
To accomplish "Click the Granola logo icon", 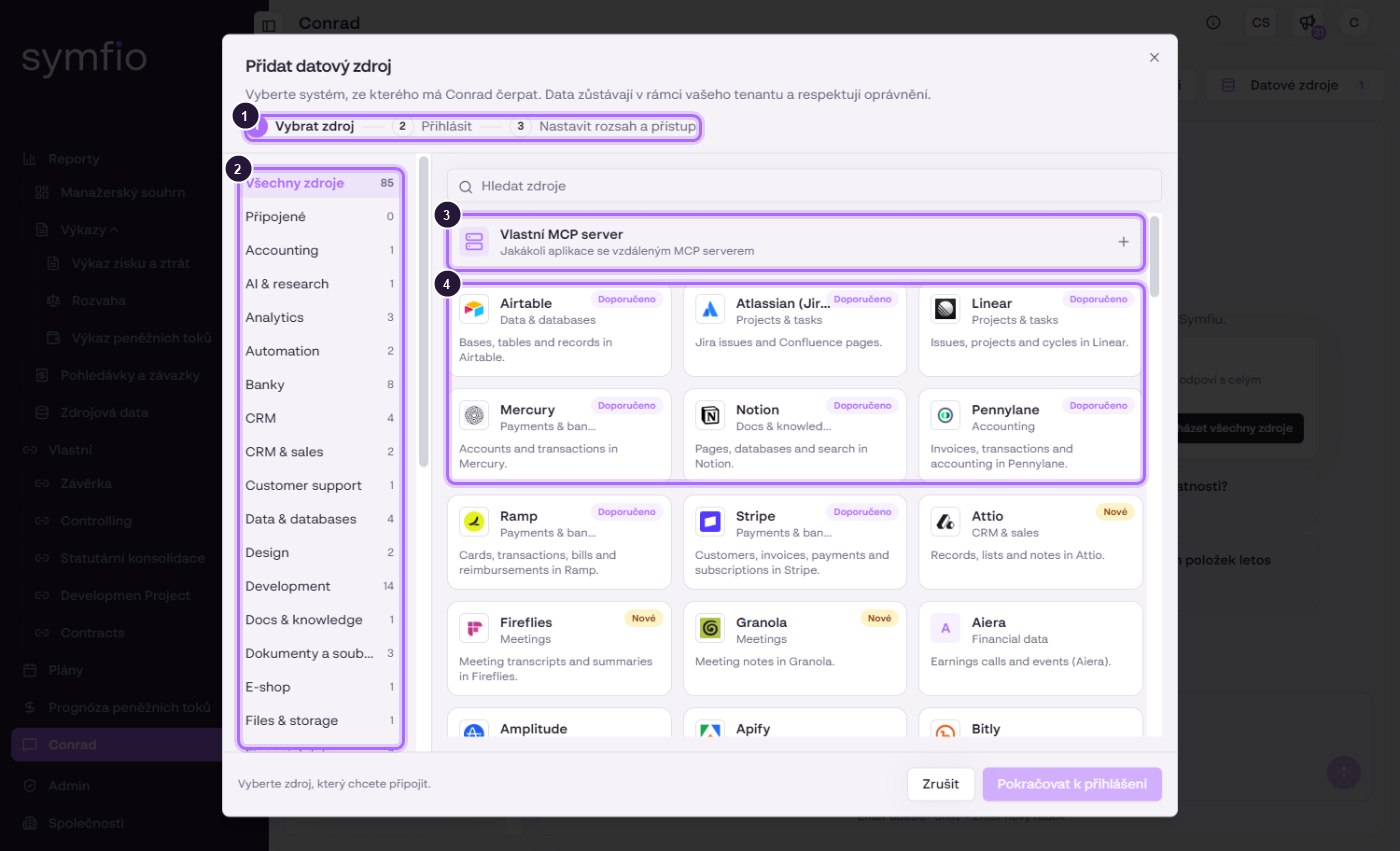I will (710, 629).
